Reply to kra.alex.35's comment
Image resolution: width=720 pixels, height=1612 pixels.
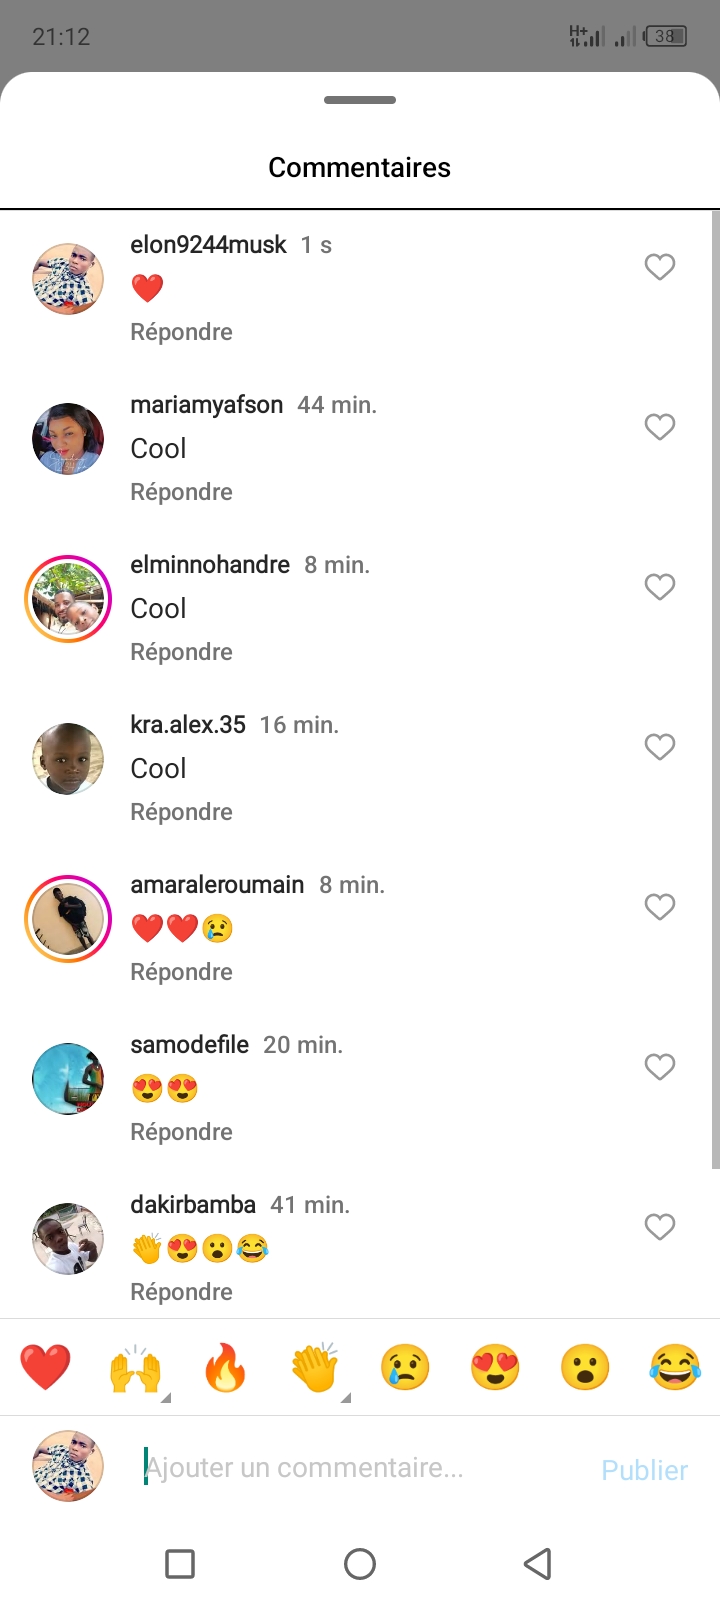[x=181, y=812]
